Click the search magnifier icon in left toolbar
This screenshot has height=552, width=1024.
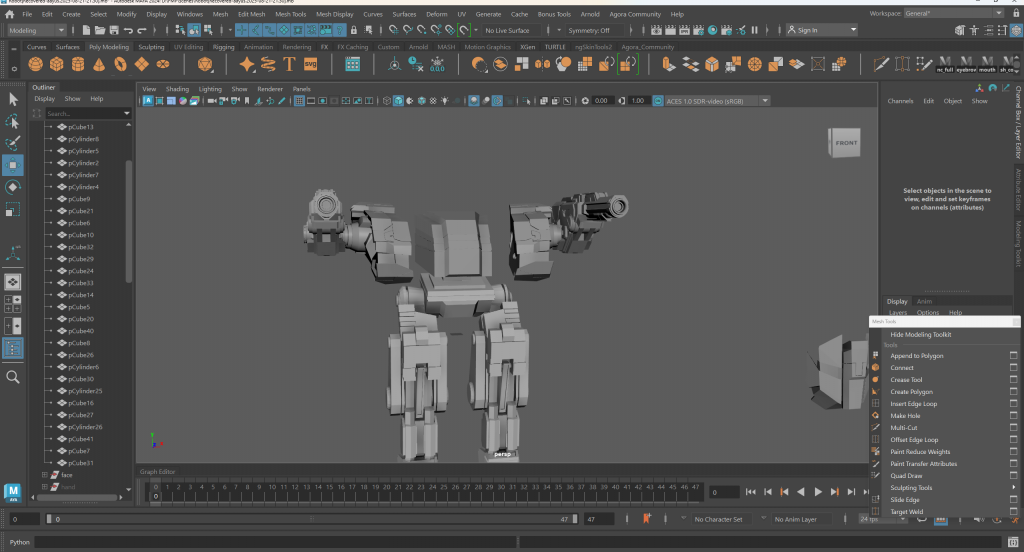click(x=13, y=377)
